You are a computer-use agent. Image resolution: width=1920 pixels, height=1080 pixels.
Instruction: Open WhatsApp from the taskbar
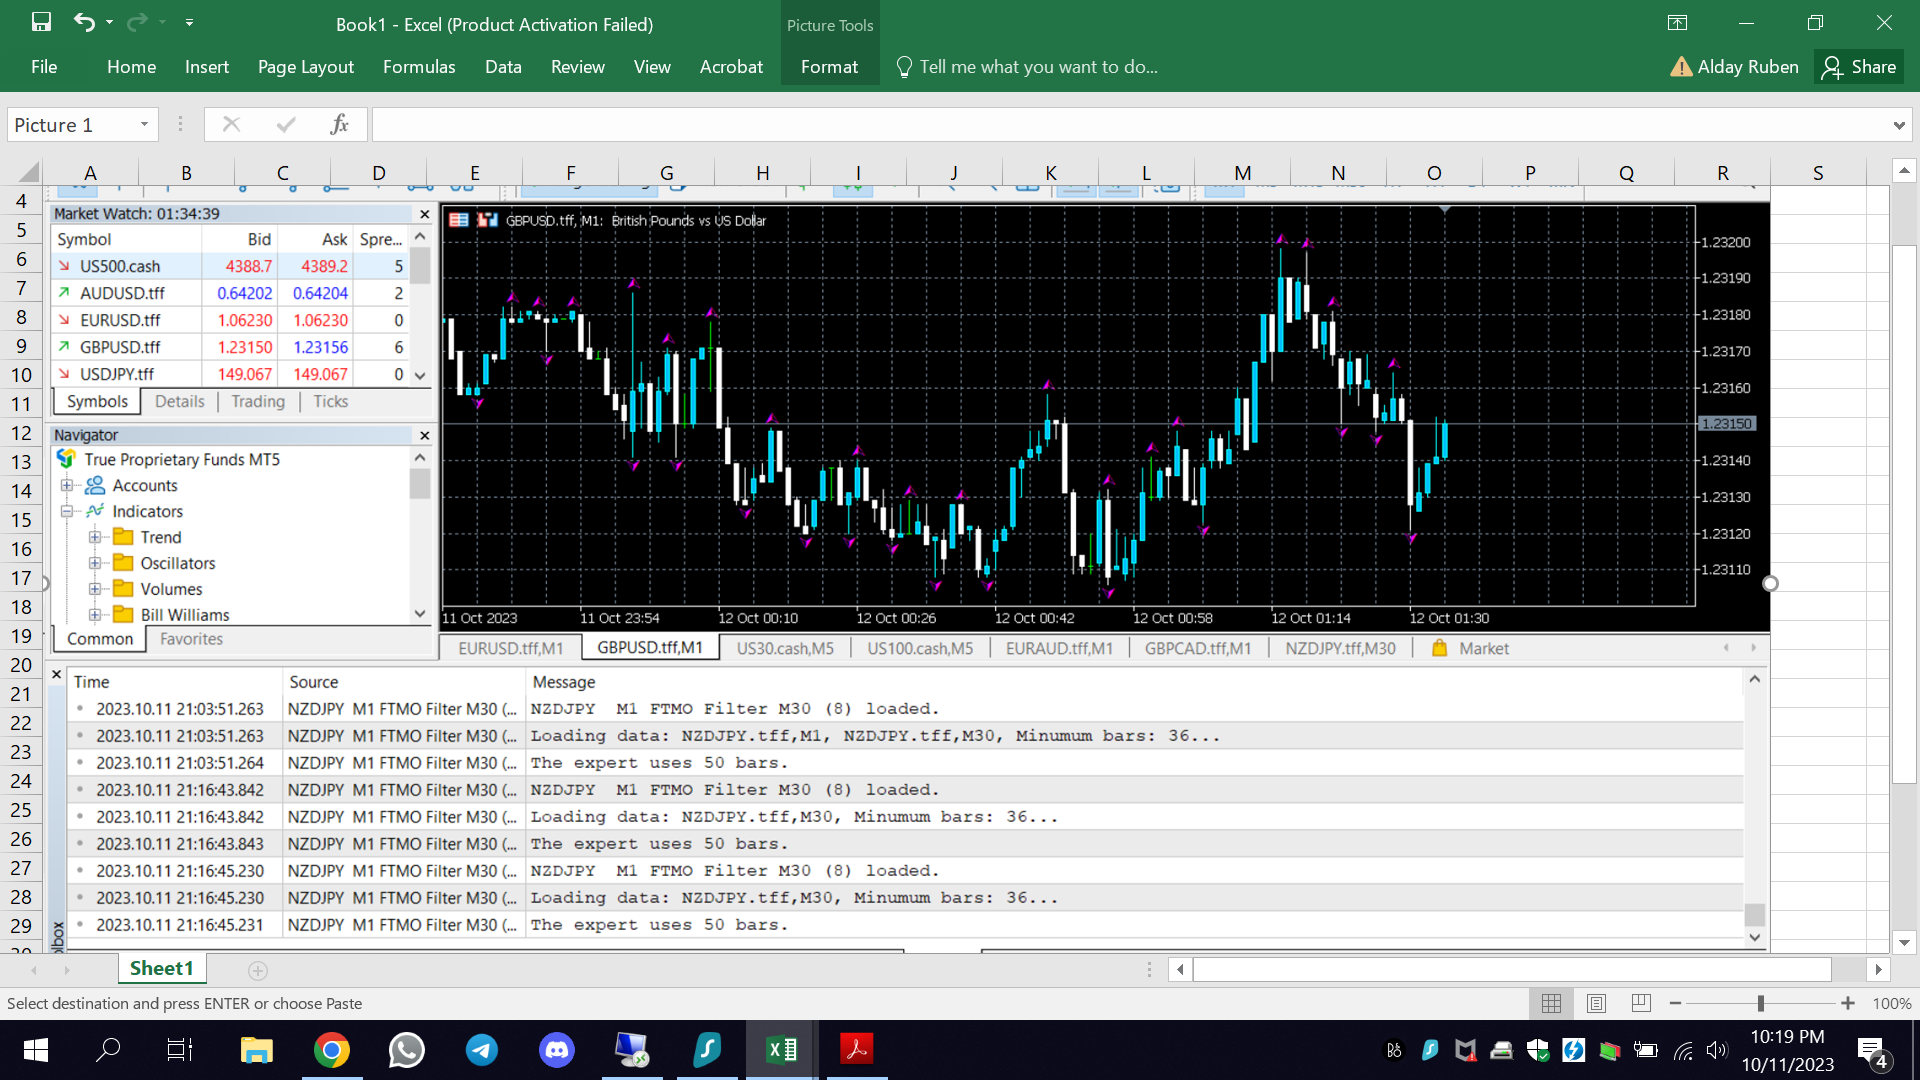406,1049
